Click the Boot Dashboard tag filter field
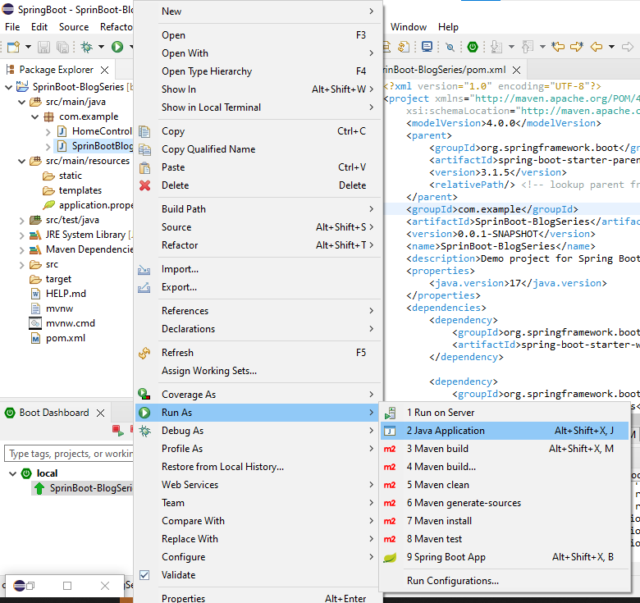This screenshot has height=603, width=640. coord(69,454)
